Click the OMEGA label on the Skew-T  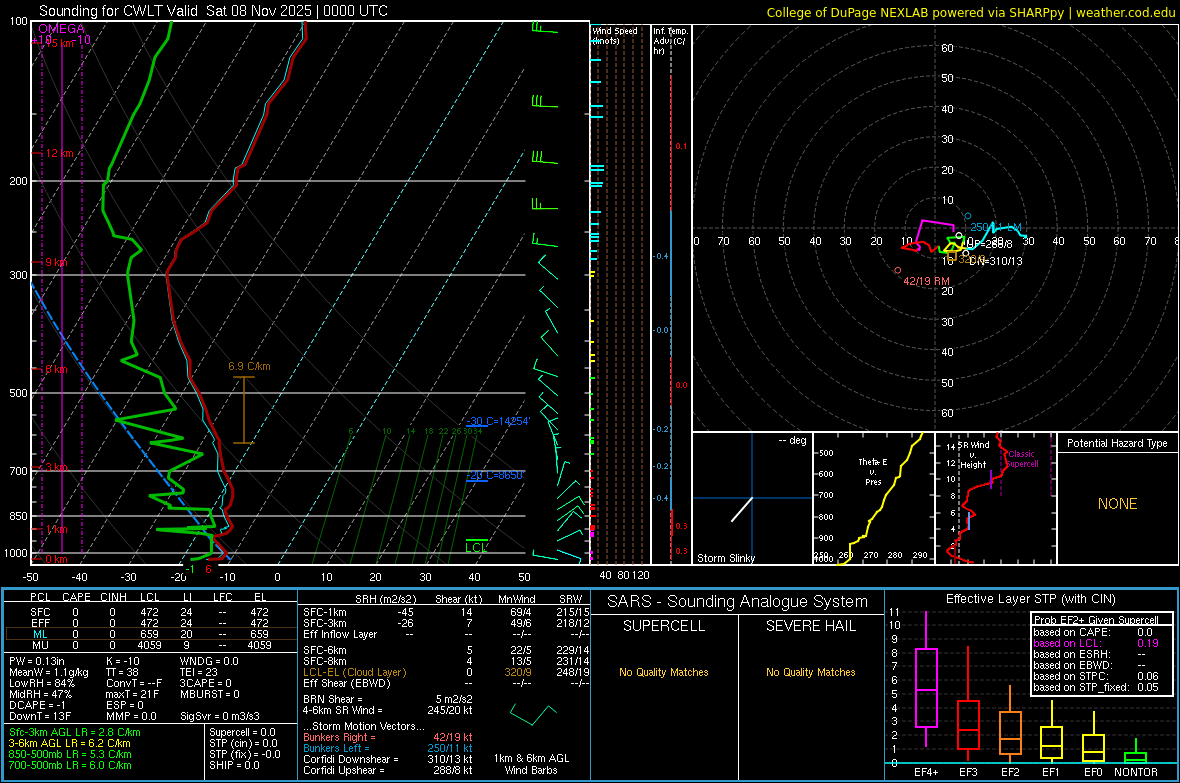point(61,29)
